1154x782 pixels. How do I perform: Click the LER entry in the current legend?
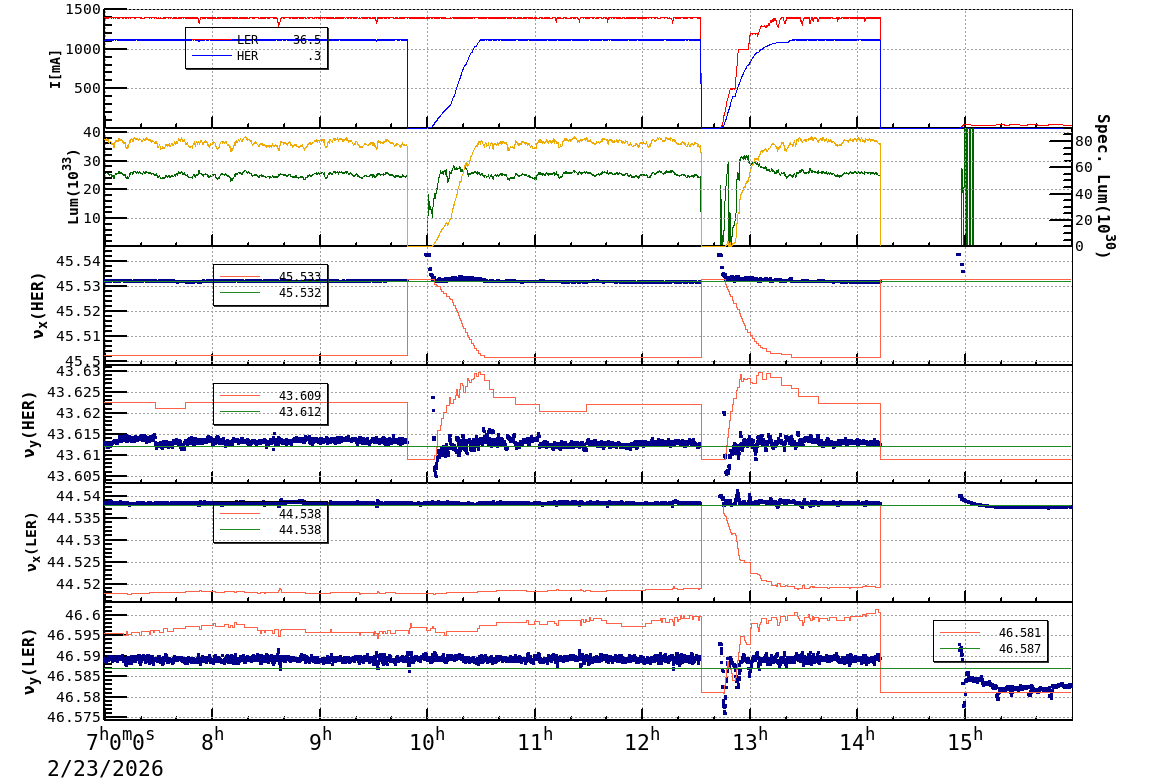click(247, 40)
